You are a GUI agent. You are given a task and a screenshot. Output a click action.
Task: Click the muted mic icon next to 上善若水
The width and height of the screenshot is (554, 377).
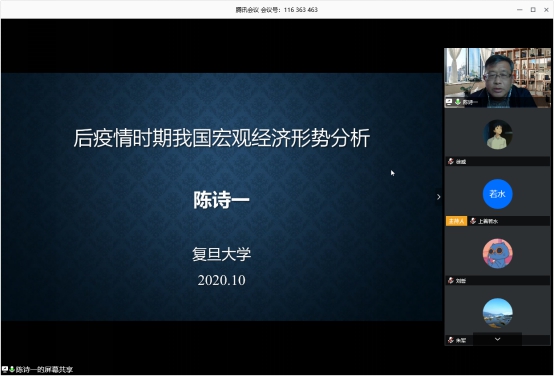[x=473, y=221]
